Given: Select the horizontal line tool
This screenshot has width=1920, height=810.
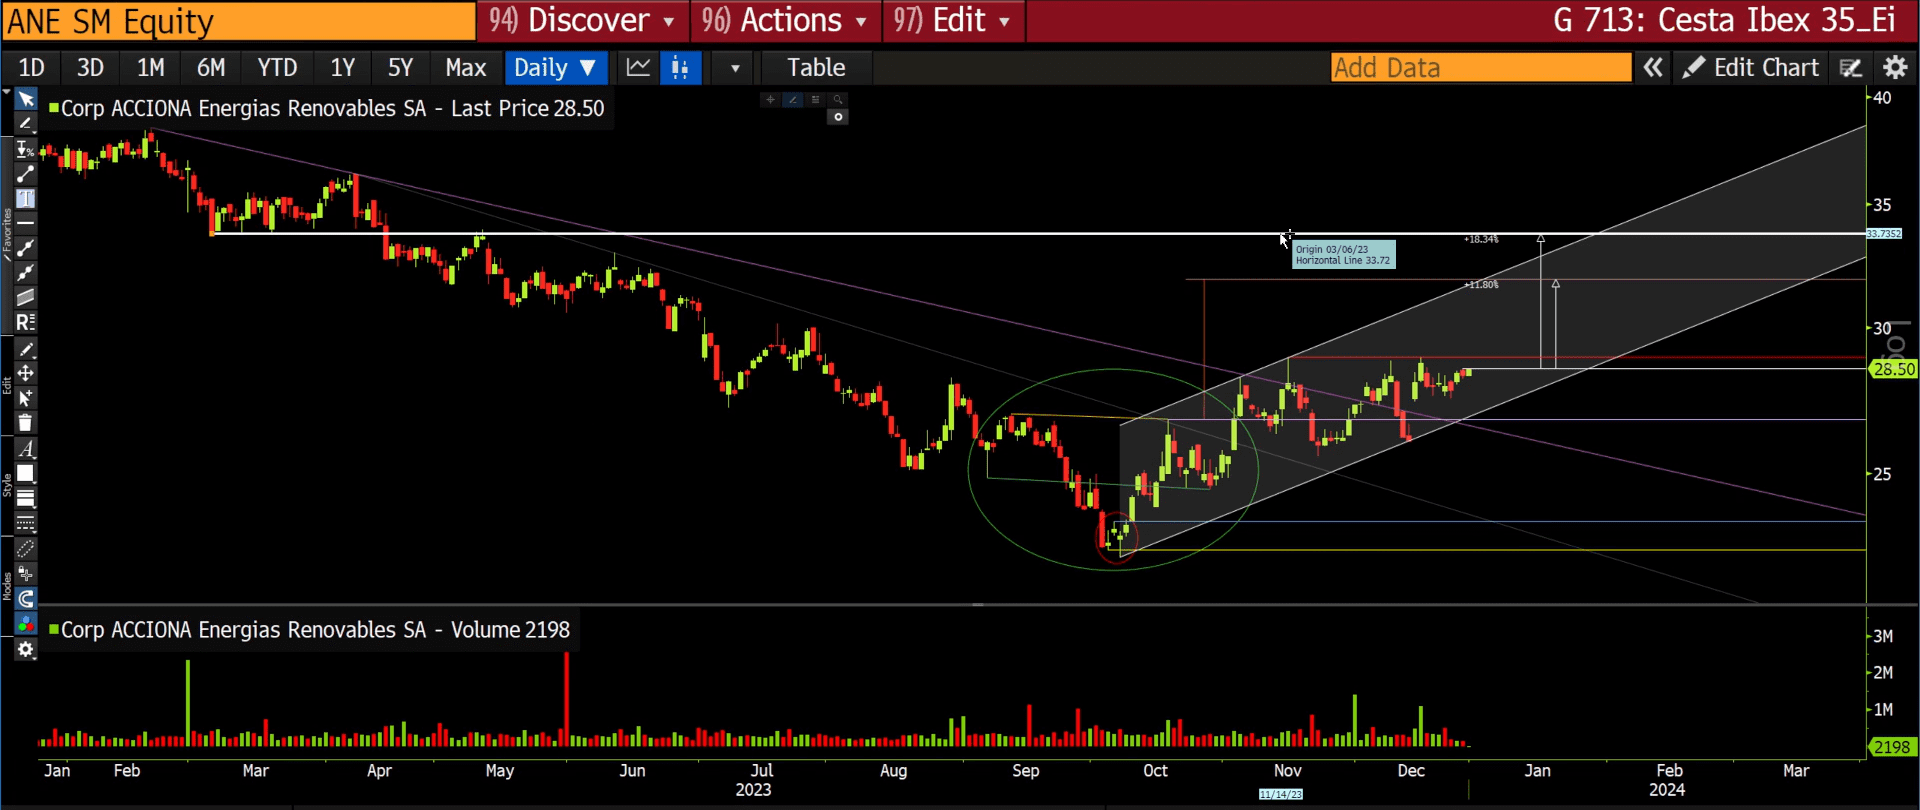Looking at the screenshot, I should click(x=26, y=223).
